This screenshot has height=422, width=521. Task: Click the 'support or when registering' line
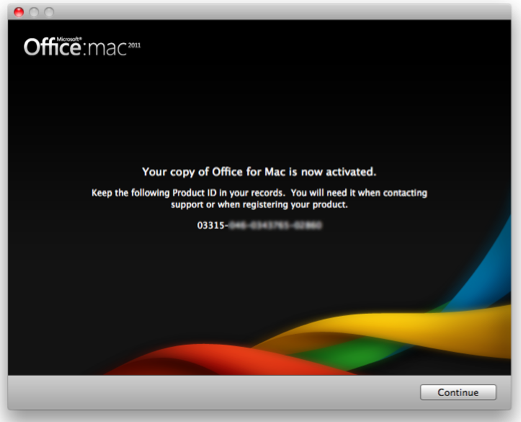(x=259, y=204)
